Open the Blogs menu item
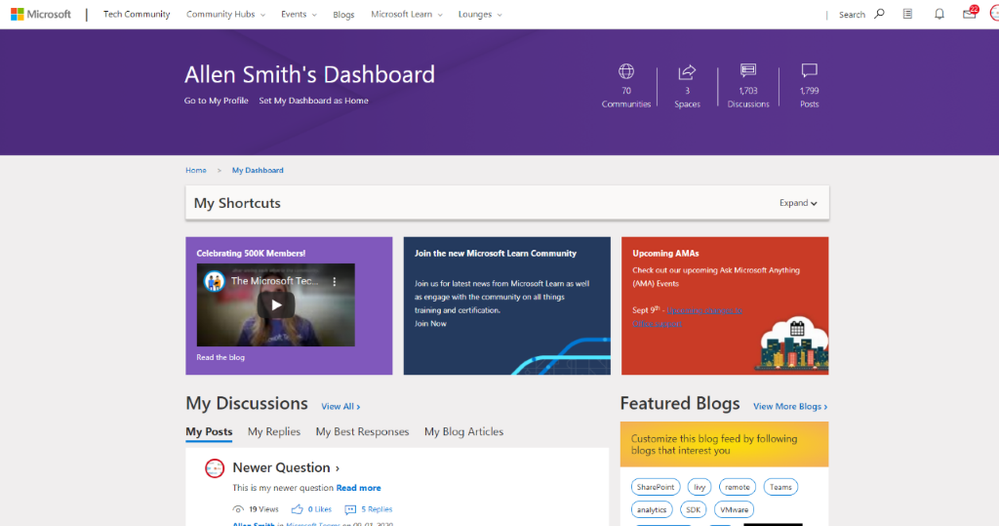This screenshot has height=526, width=999. click(343, 14)
